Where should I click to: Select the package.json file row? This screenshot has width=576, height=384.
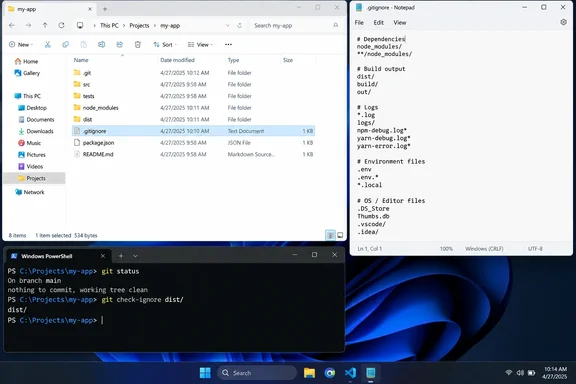(x=193, y=143)
